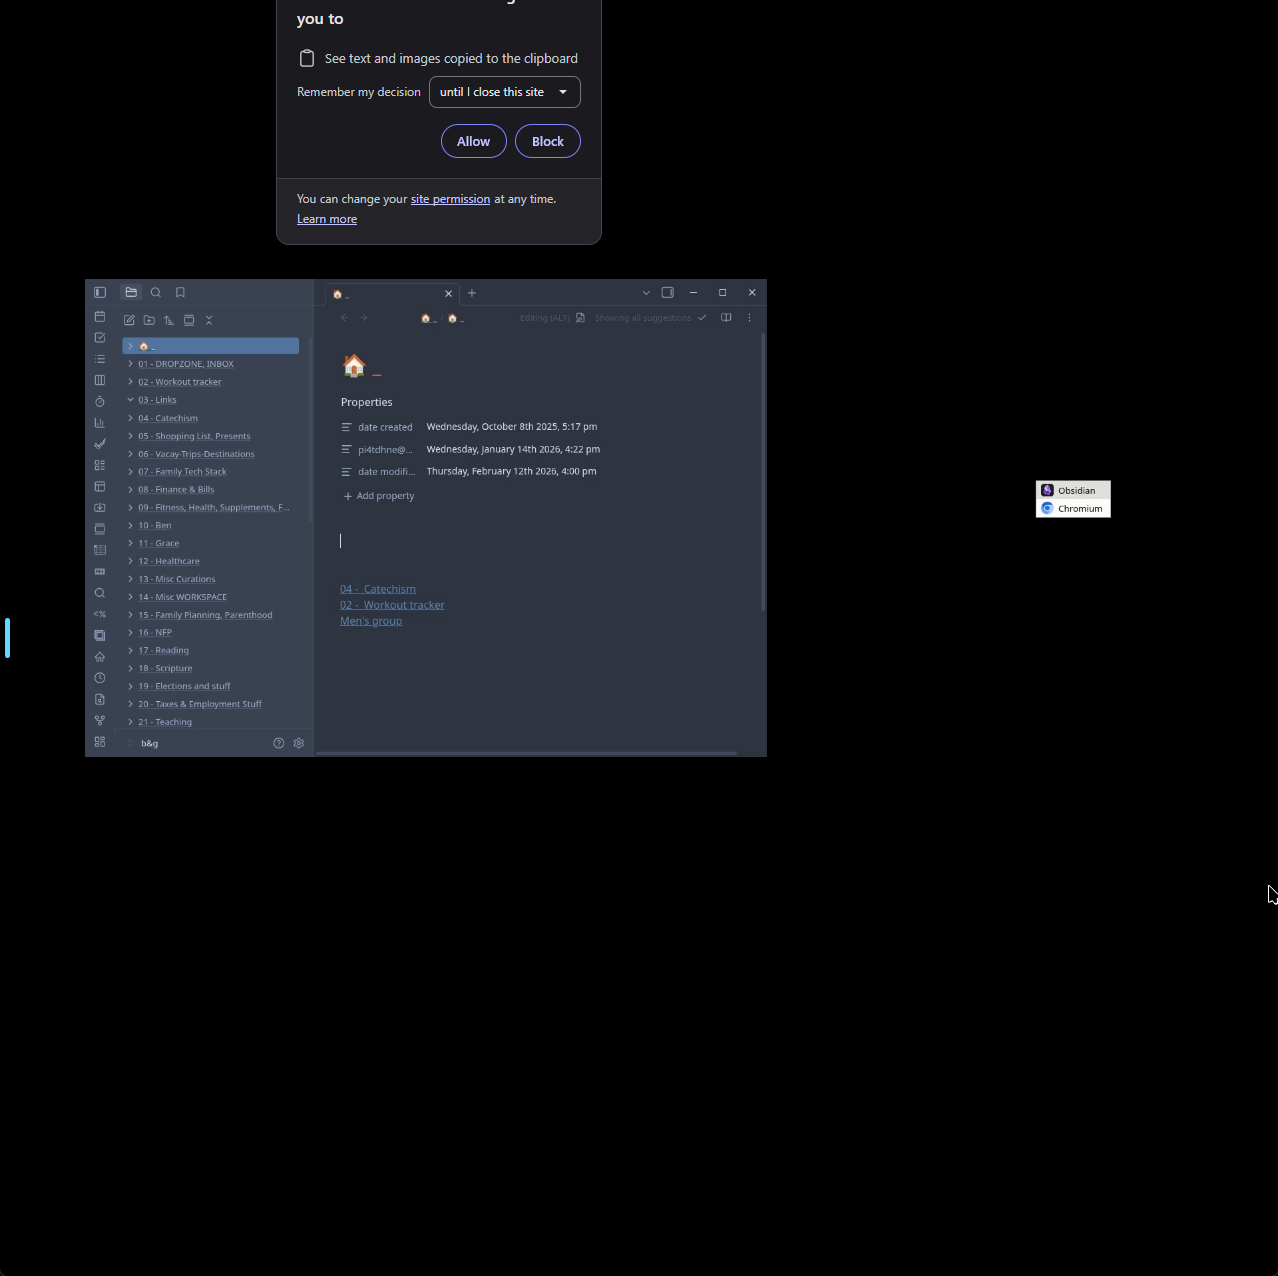Select Chromium in the window switcher
The image size is (1278, 1276).
tap(1073, 509)
